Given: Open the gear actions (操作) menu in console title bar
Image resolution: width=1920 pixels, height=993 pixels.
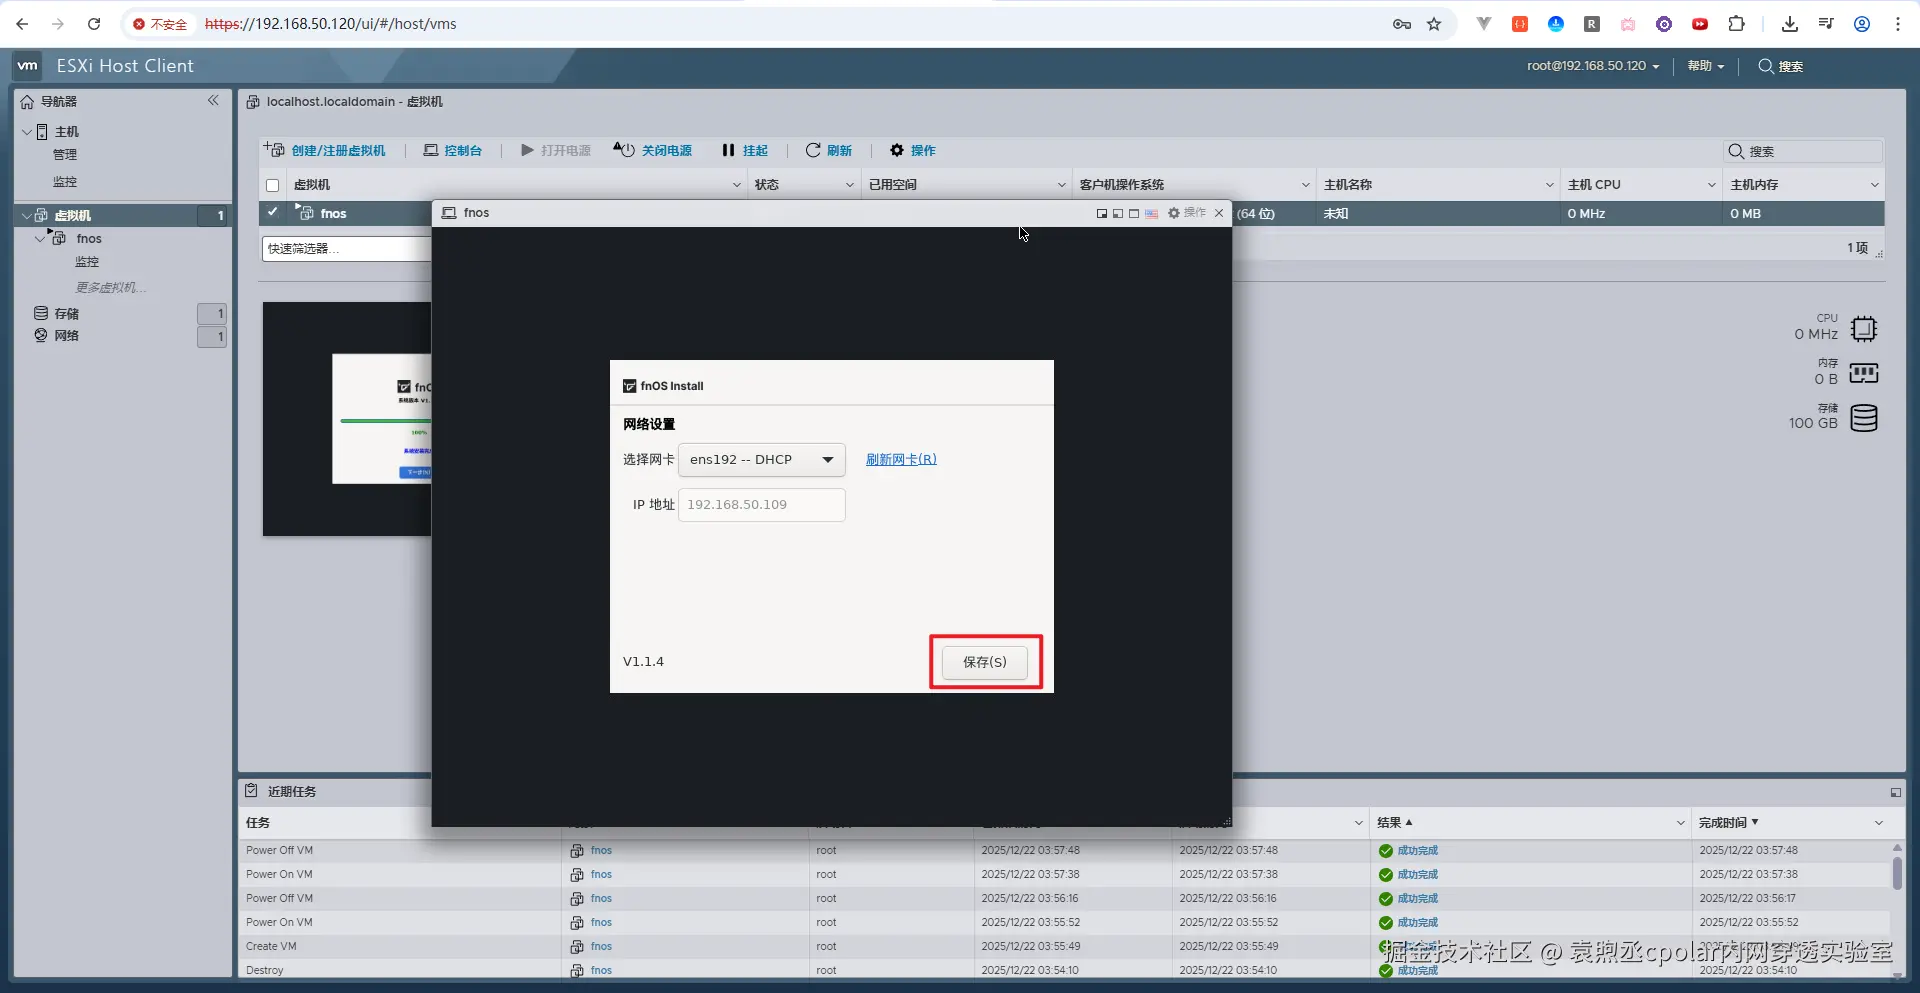Looking at the screenshot, I should click(1187, 213).
